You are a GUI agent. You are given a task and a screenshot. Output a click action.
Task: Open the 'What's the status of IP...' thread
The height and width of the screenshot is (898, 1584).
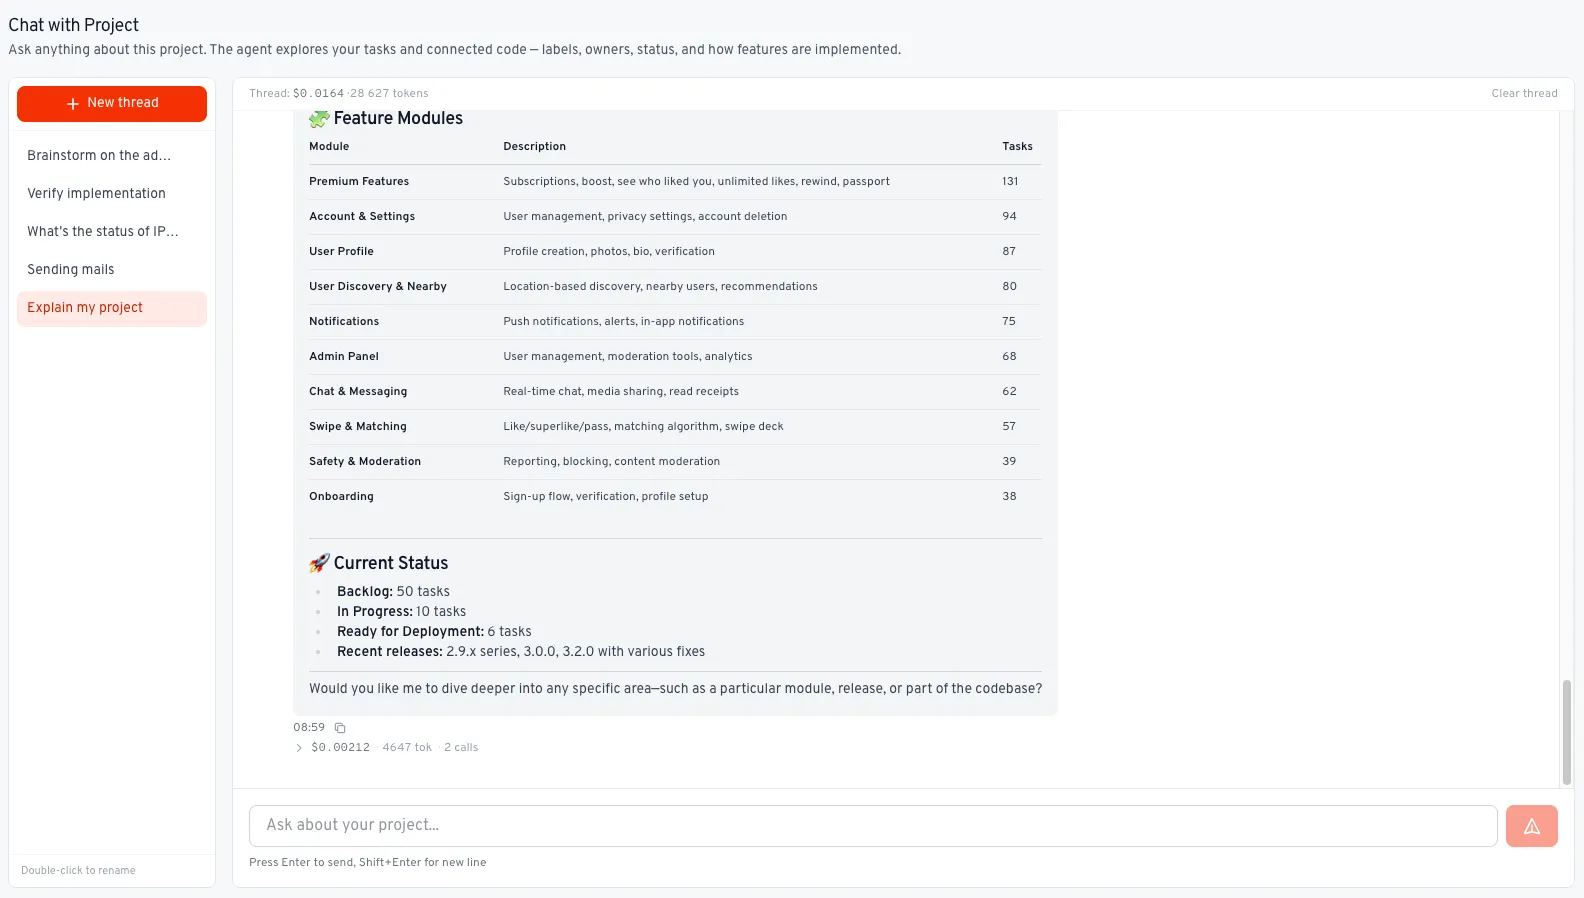[x=112, y=231]
